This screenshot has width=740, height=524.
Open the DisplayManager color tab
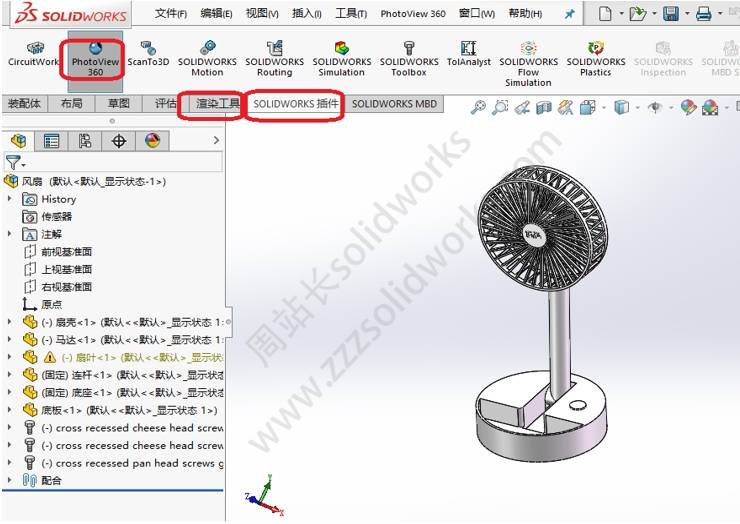152,141
